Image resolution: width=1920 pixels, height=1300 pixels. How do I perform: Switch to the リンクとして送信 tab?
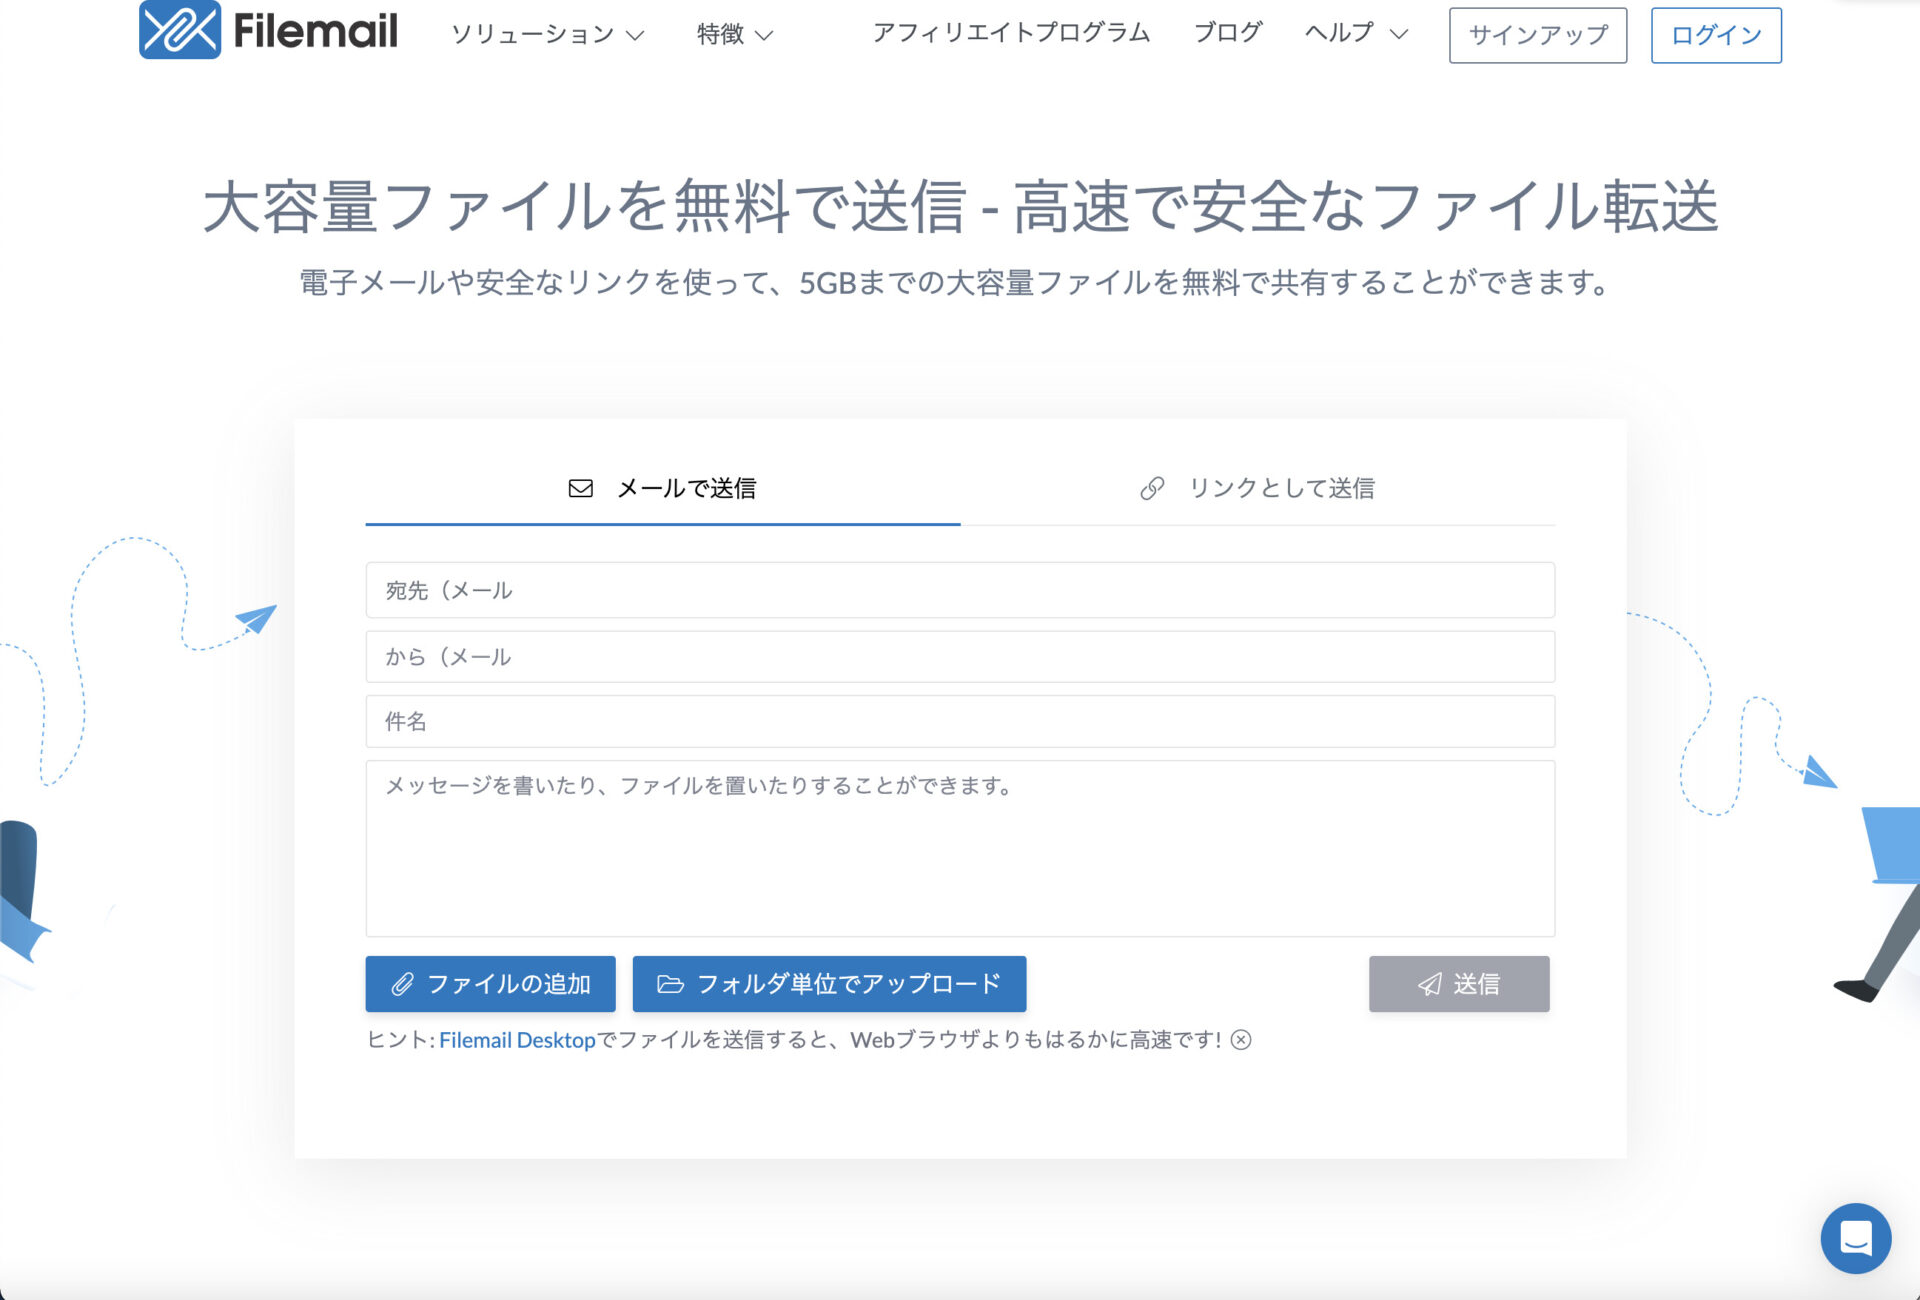coord(1282,489)
